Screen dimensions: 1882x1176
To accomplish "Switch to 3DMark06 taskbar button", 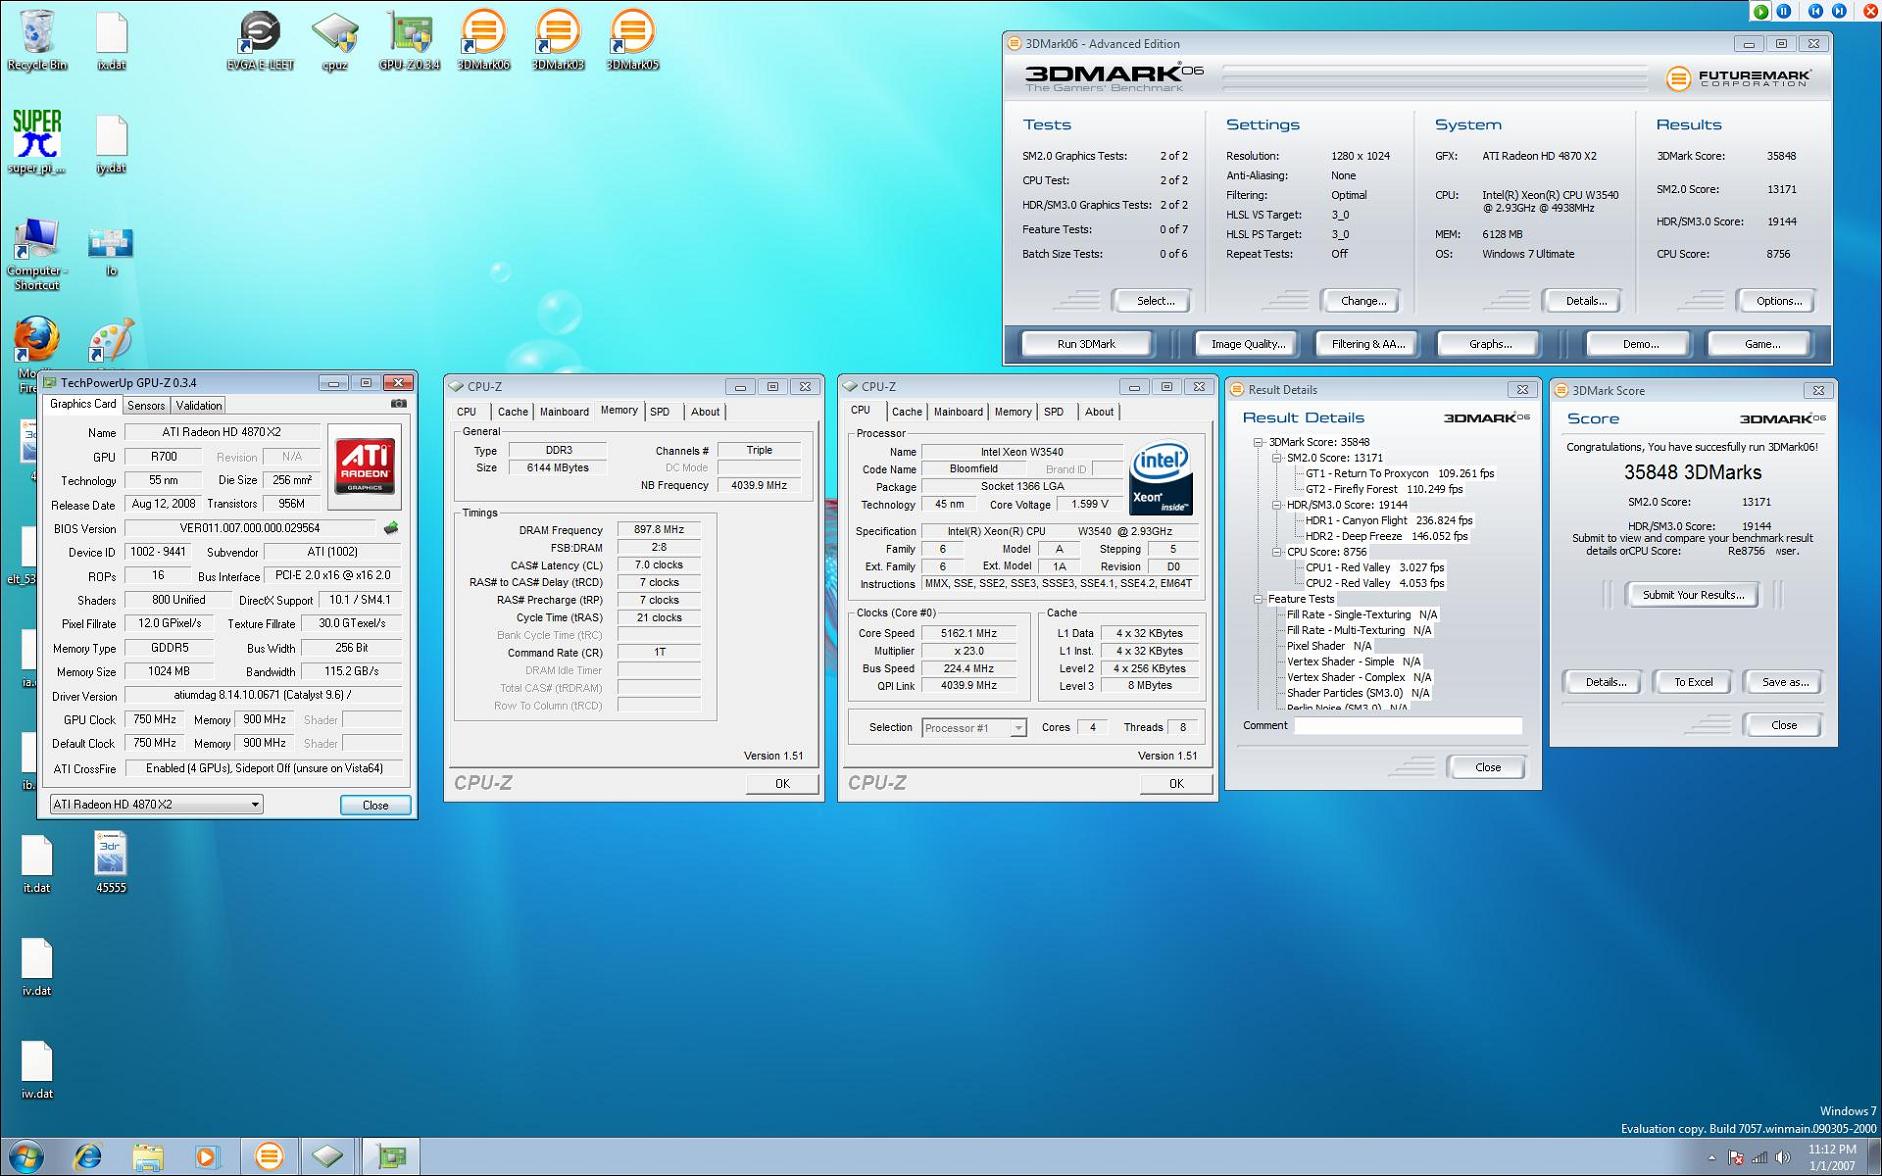I will (268, 1157).
